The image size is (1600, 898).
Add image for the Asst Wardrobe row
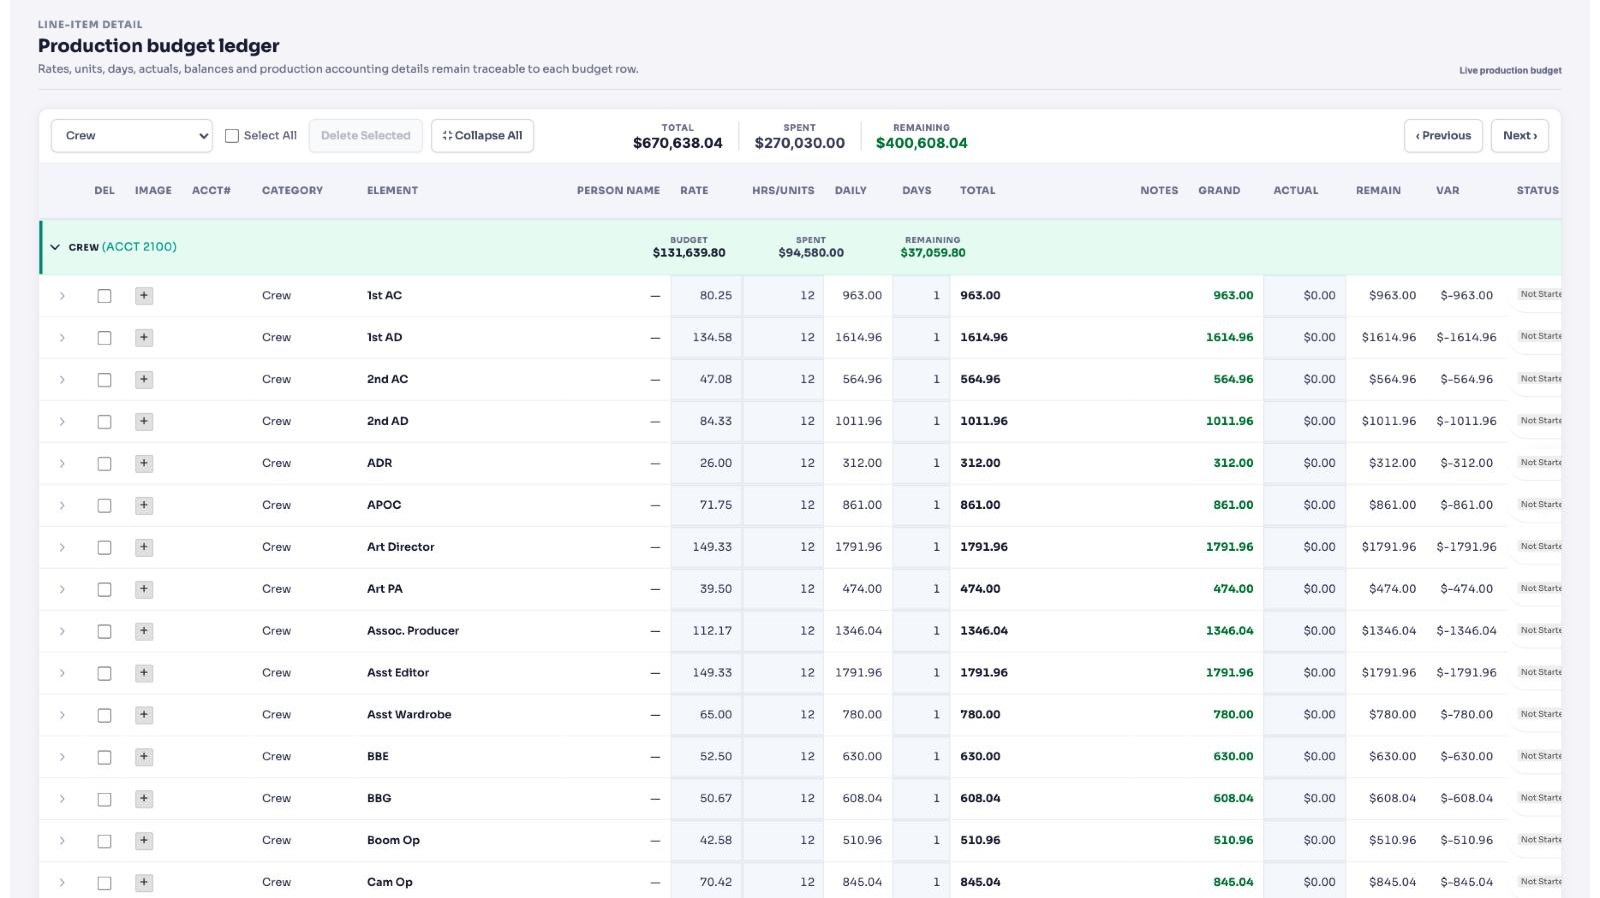(144, 715)
